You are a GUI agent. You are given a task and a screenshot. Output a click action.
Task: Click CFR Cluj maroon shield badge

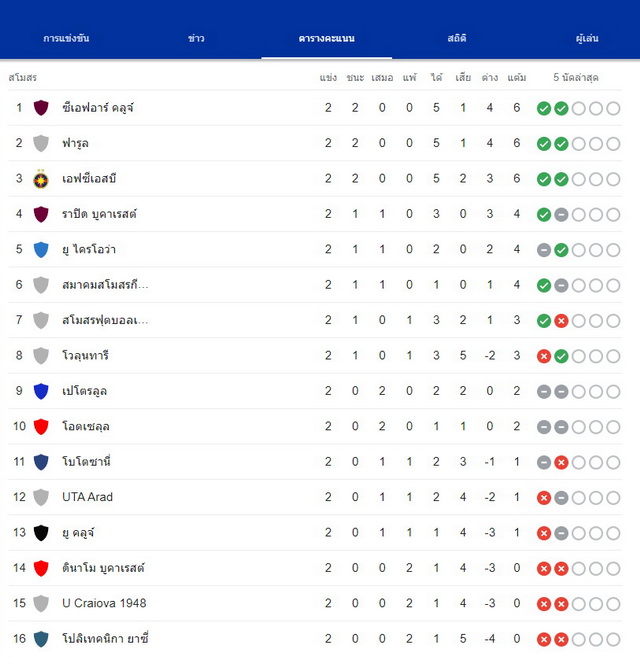[41, 108]
